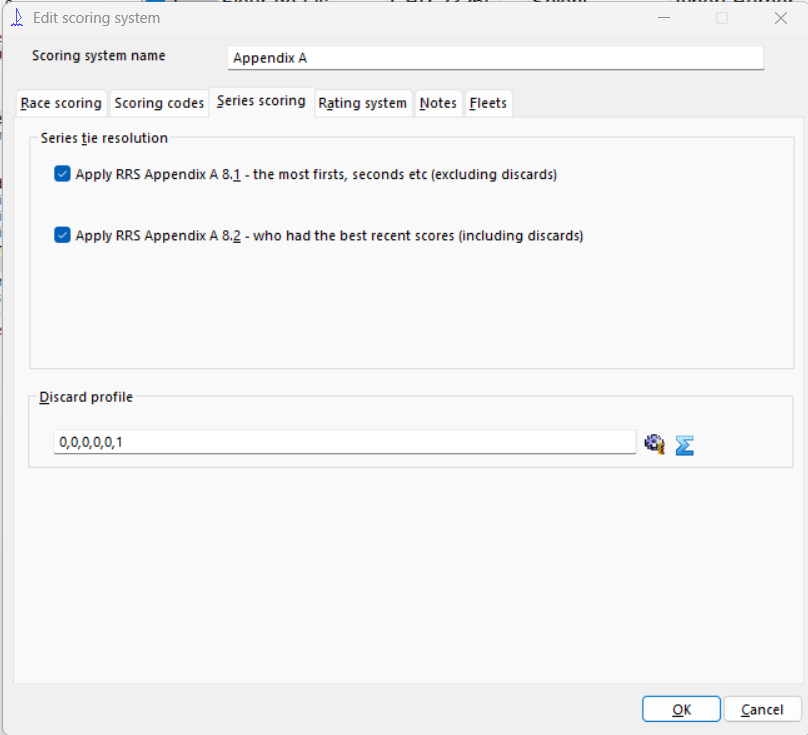Uncheck Apply RRS Appendix A 8.2 checkbox
The width and height of the screenshot is (808, 735).
tap(63, 236)
